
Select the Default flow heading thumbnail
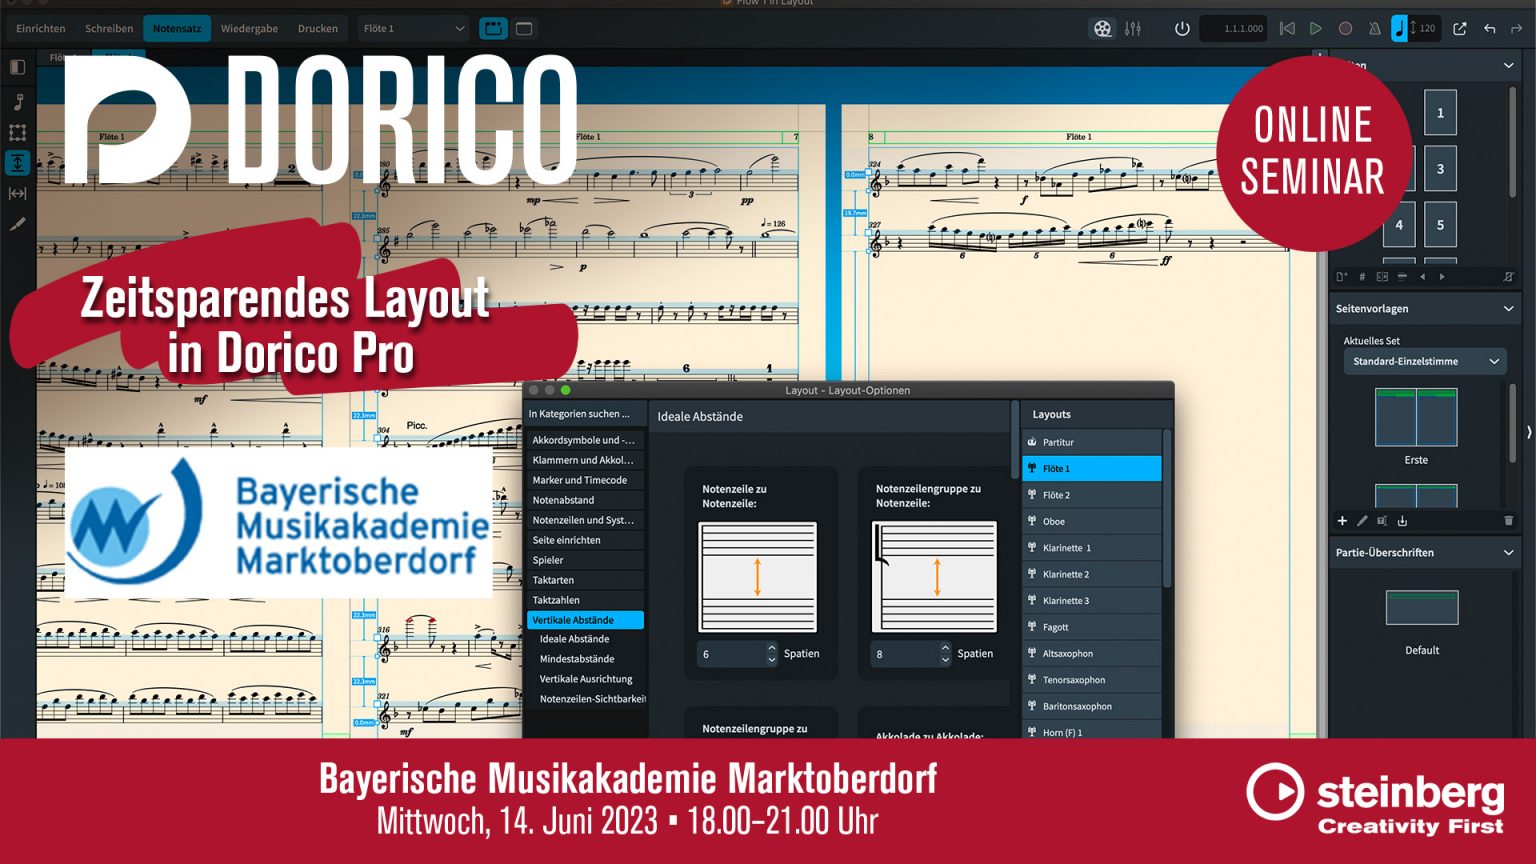click(x=1422, y=607)
